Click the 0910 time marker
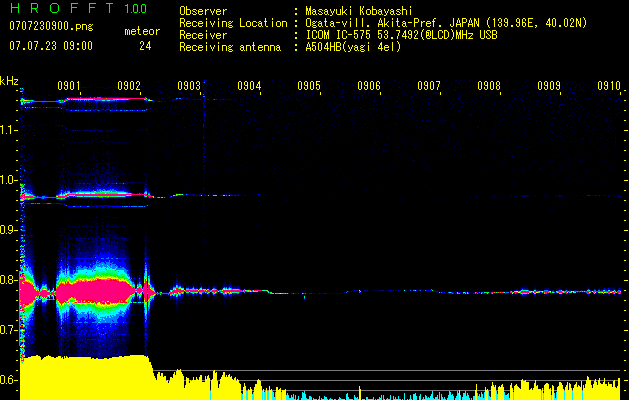Image resolution: width=629 pixels, height=400 pixels. pos(609,85)
